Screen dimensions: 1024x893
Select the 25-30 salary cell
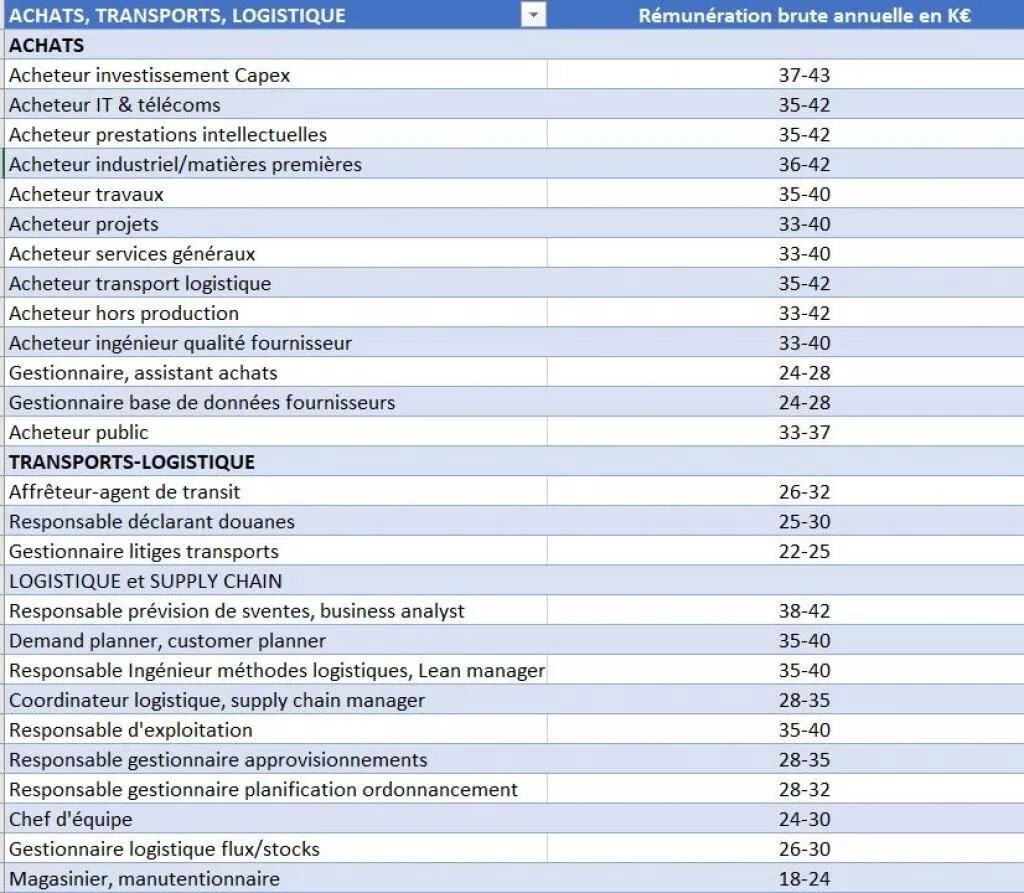(786, 521)
